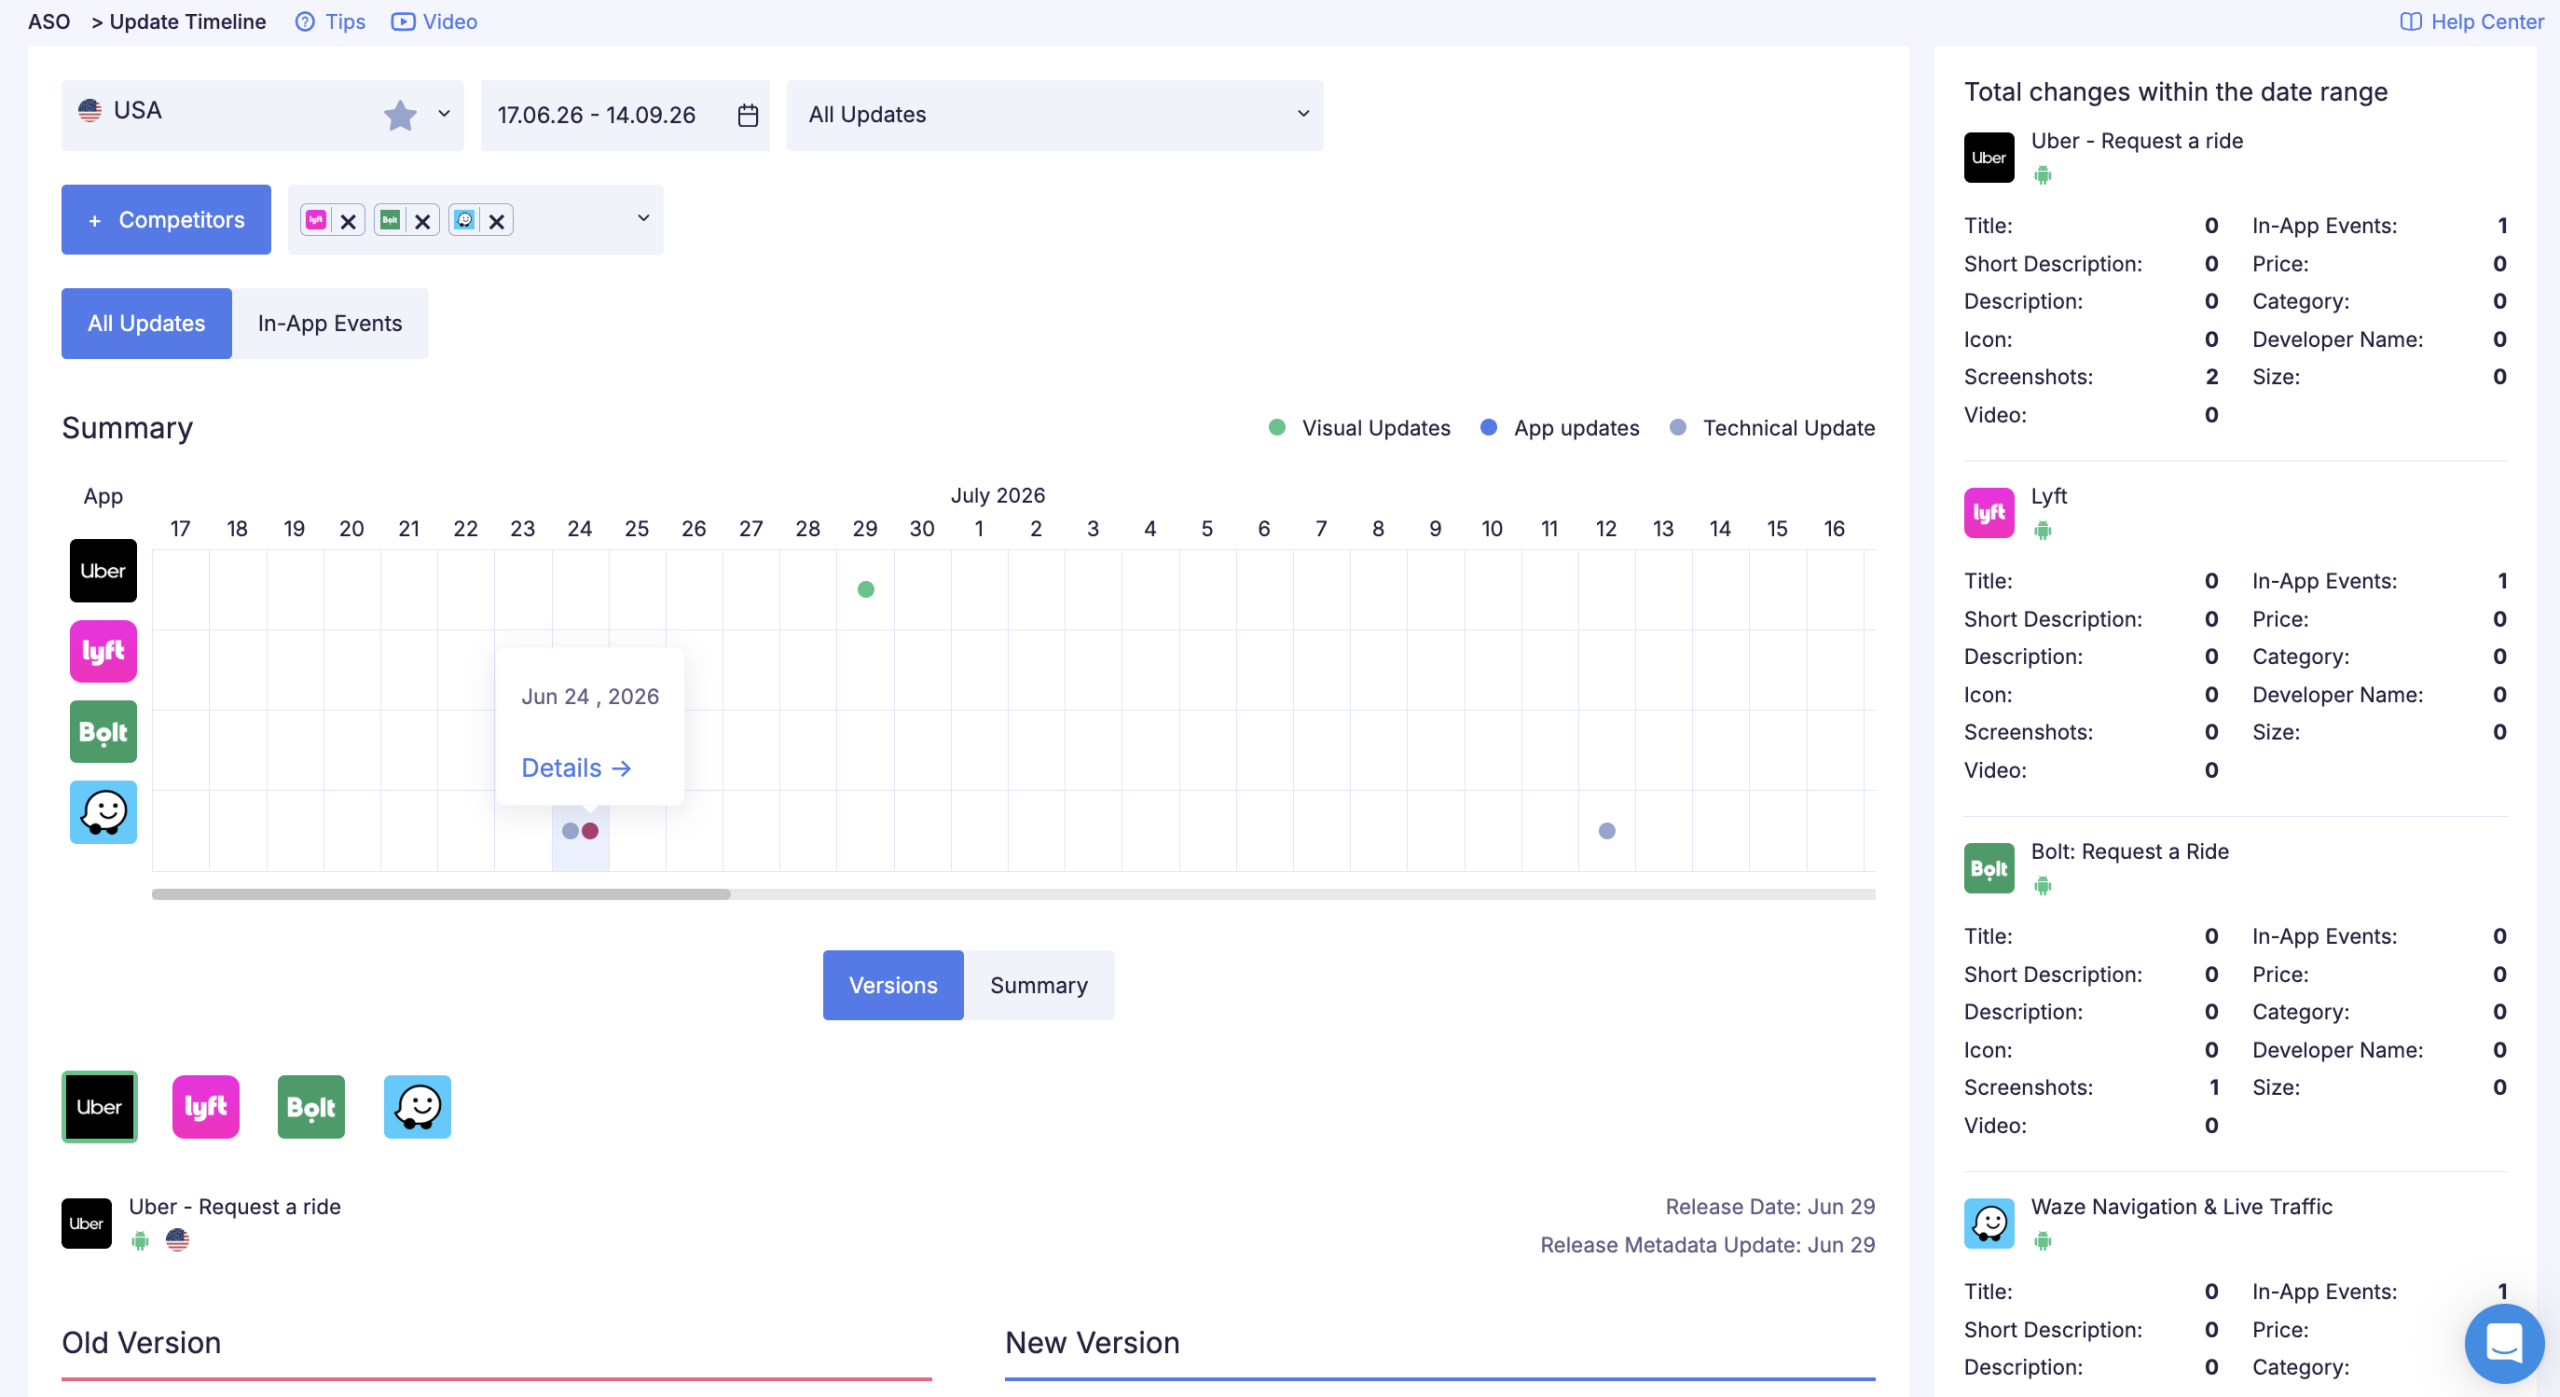This screenshot has width=2560, height=1397.
Task: Open the date range 17.06.26 - 14.09.26 field
Action: coord(625,115)
